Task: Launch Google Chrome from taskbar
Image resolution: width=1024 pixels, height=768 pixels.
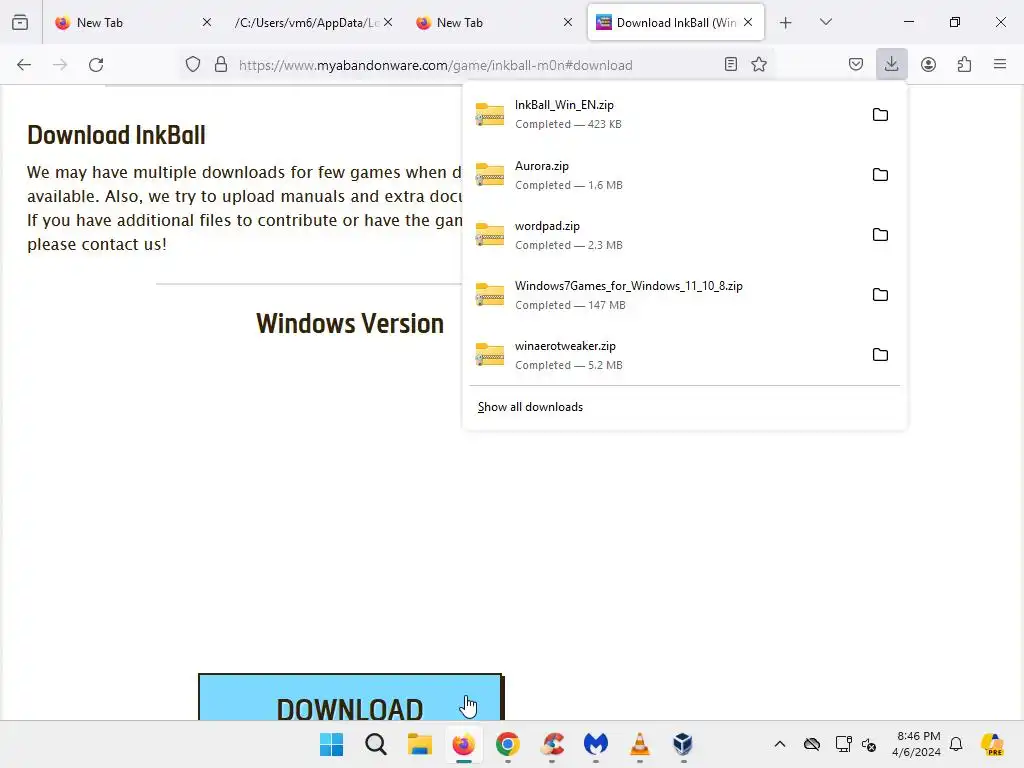Action: coord(507,744)
